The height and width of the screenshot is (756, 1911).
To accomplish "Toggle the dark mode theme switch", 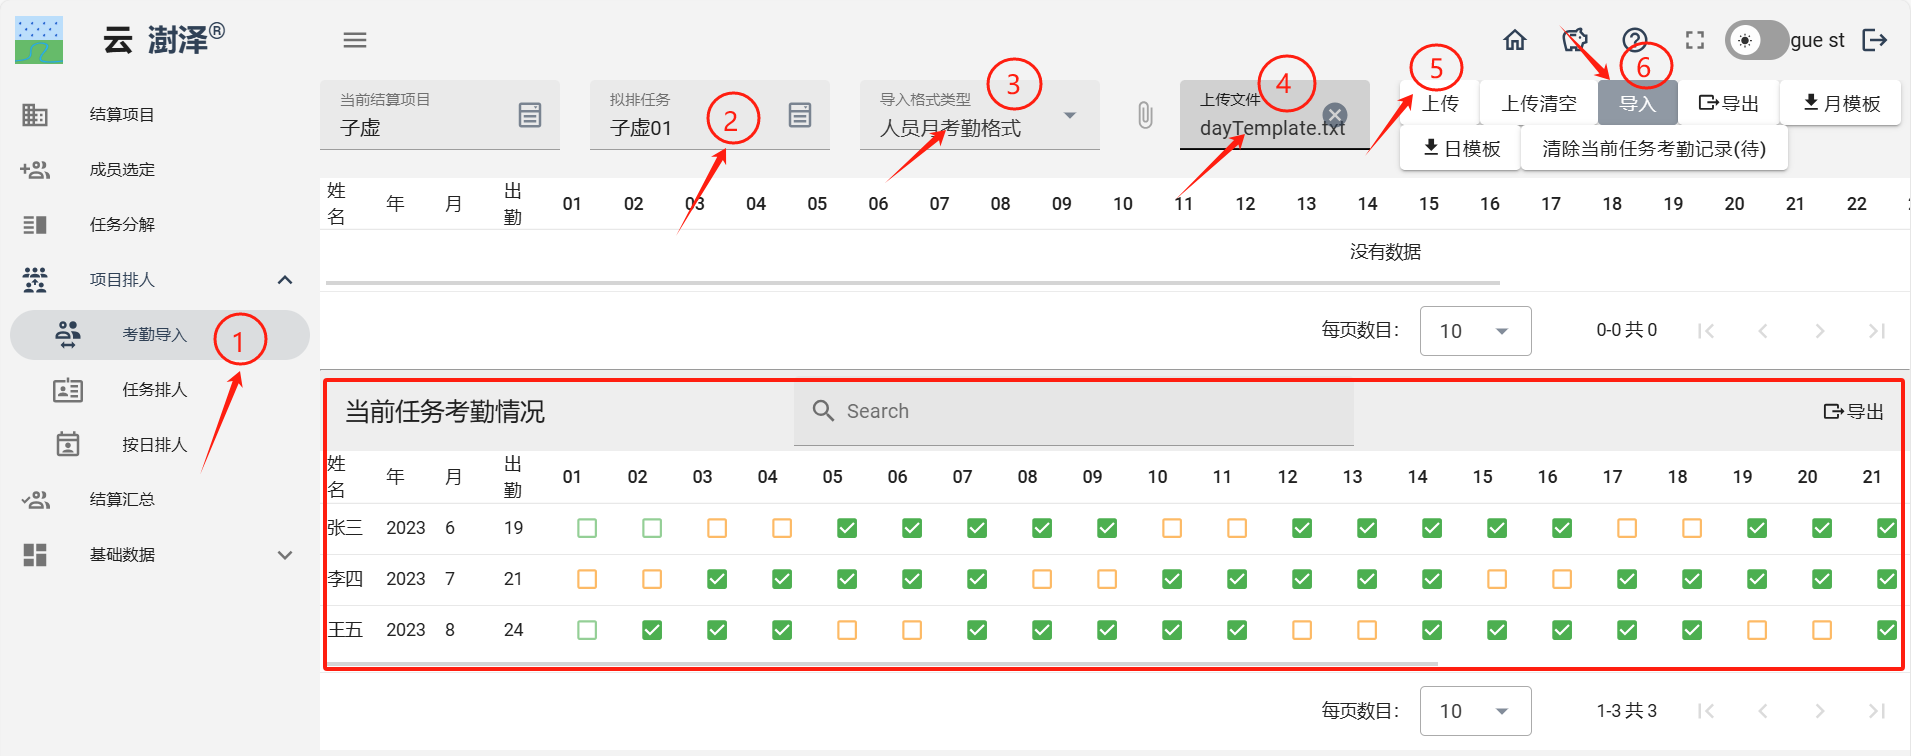I will (x=1755, y=40).
